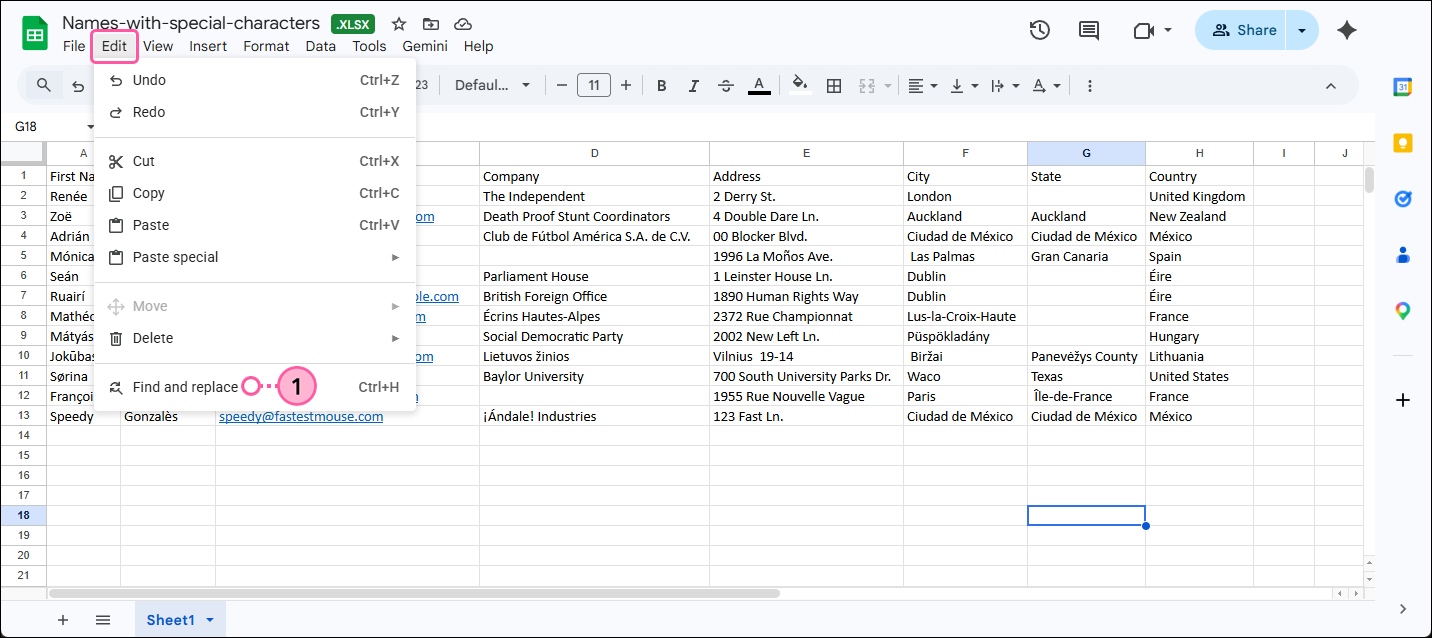
Task: Expand the Share button dropdown arrow
Action: pos(1301,30)
